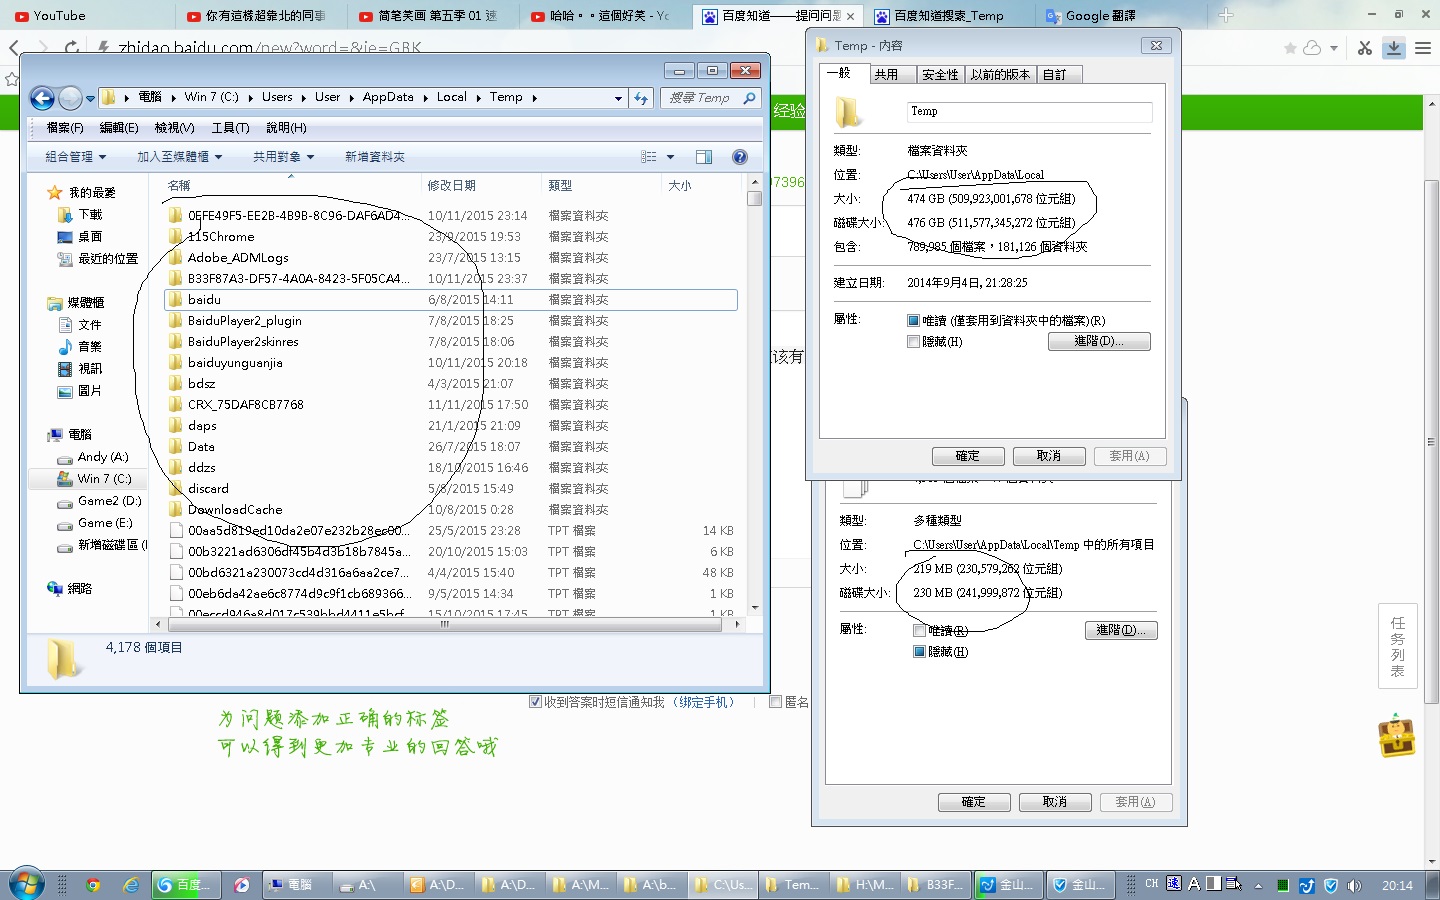Click the 網路 network icon in sidebar
Screen dimensions: 1440x900
55,588
